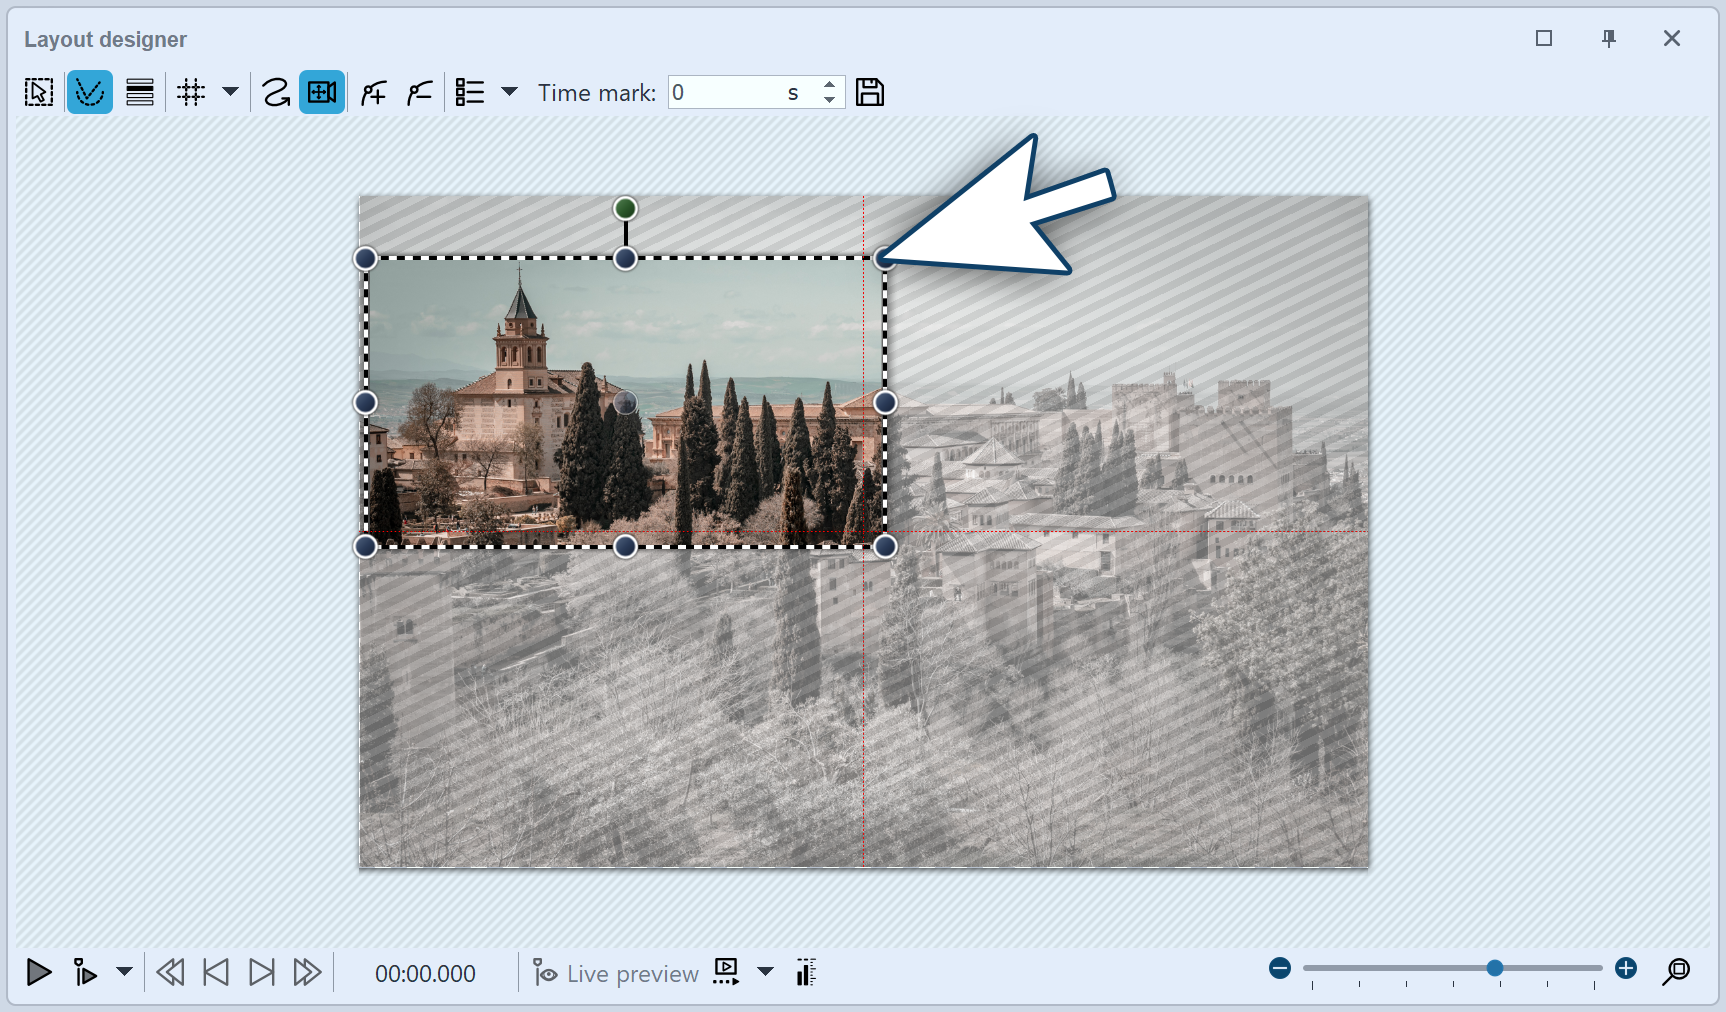
Task: Select the freehand curve tool
Action: click(276, 91)
